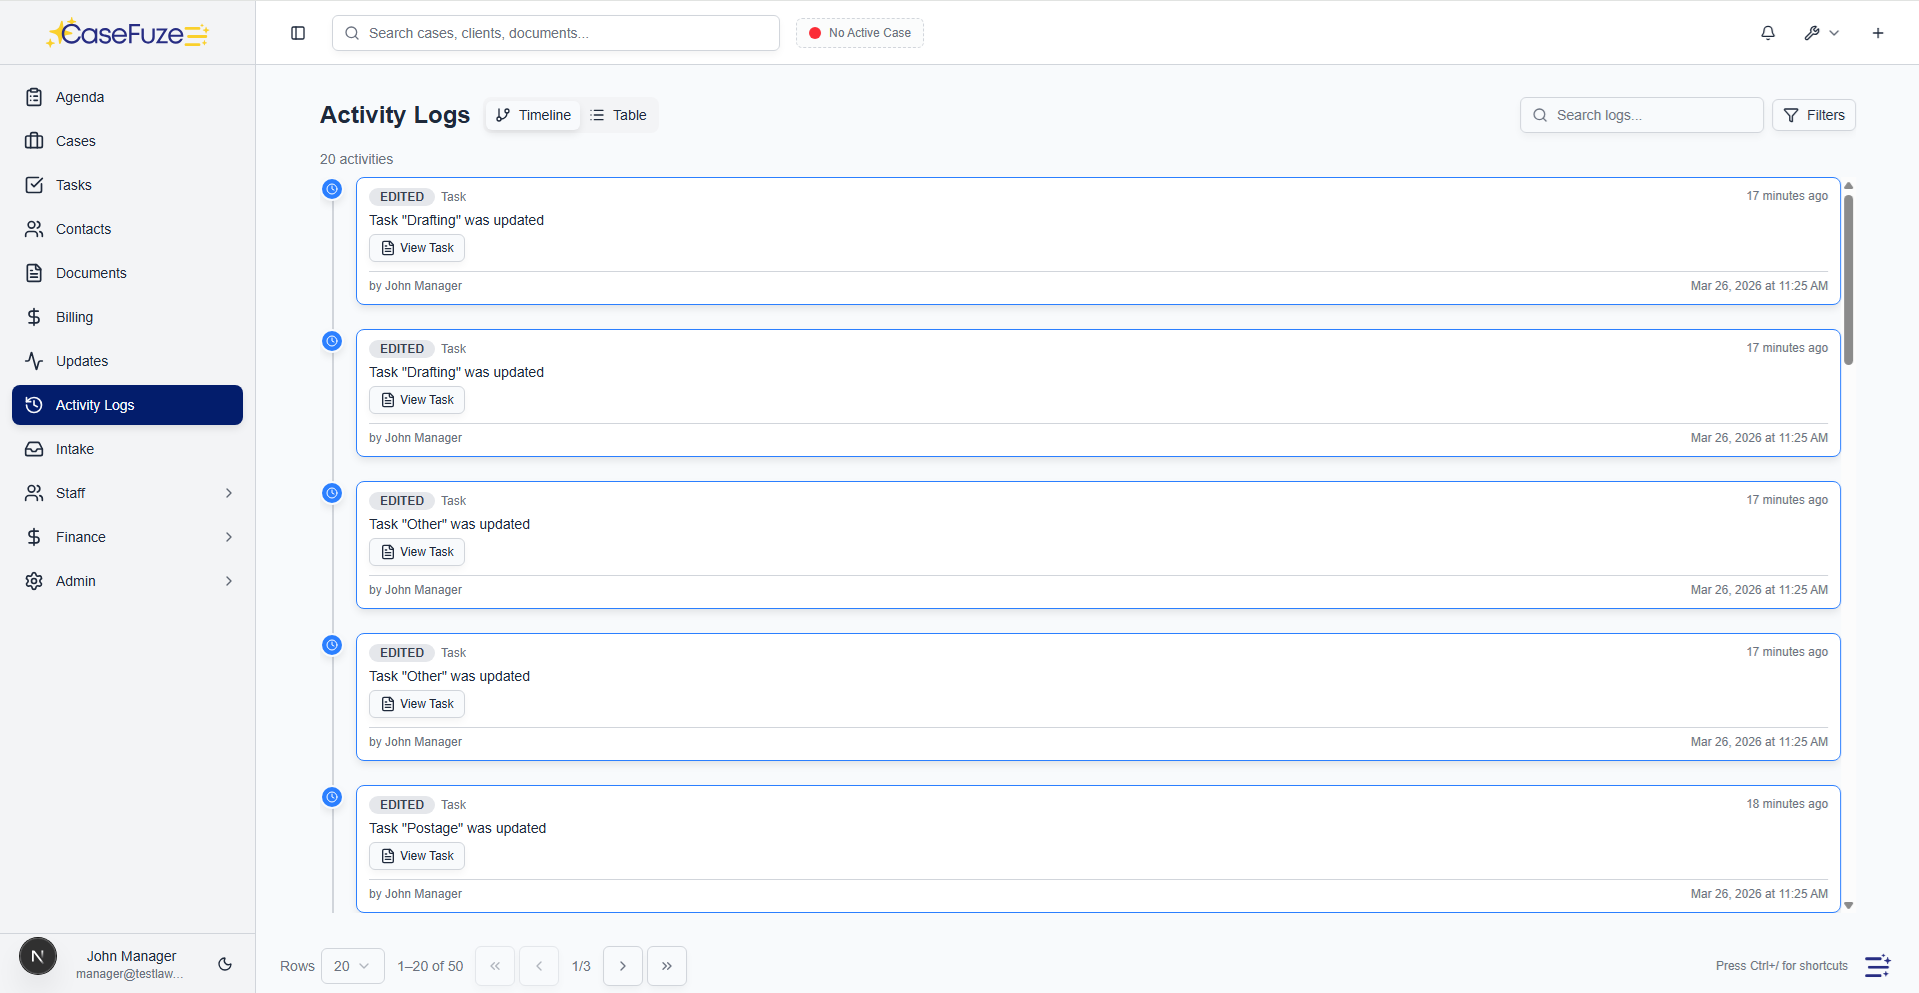The width and height of the screenshot is (1919, 993).
Task: Click the No Active Case indicator
Action: point(859,32)
